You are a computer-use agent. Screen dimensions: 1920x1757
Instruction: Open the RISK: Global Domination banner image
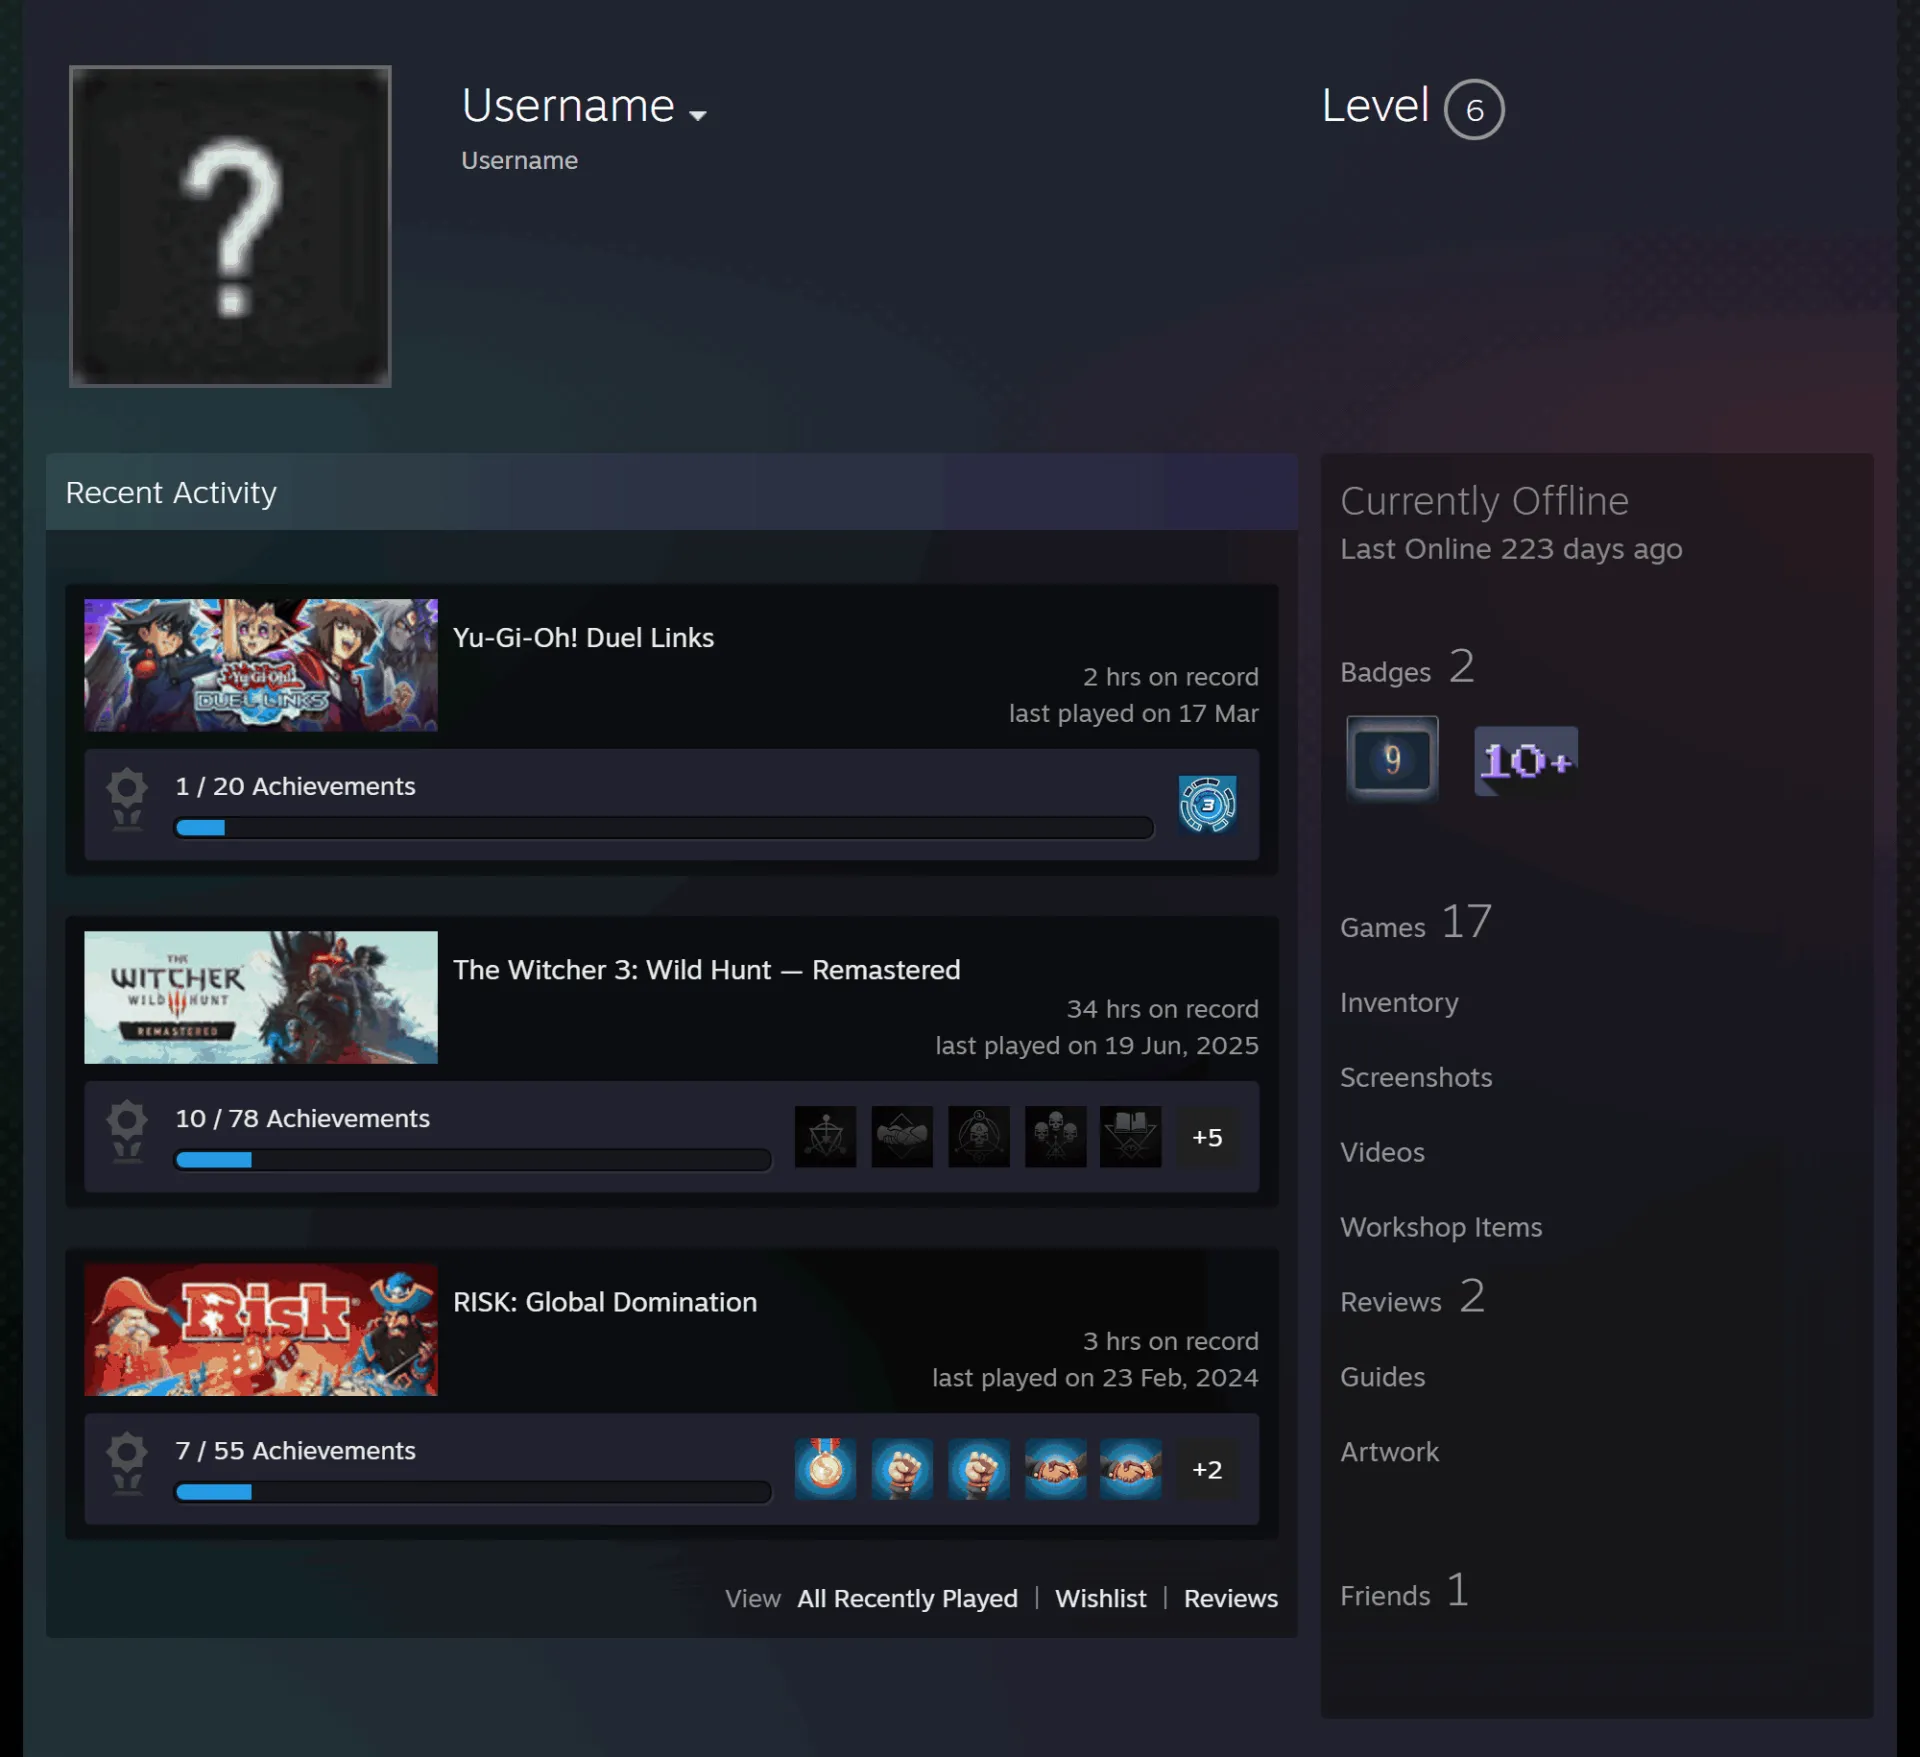[x=261, y=1329]
